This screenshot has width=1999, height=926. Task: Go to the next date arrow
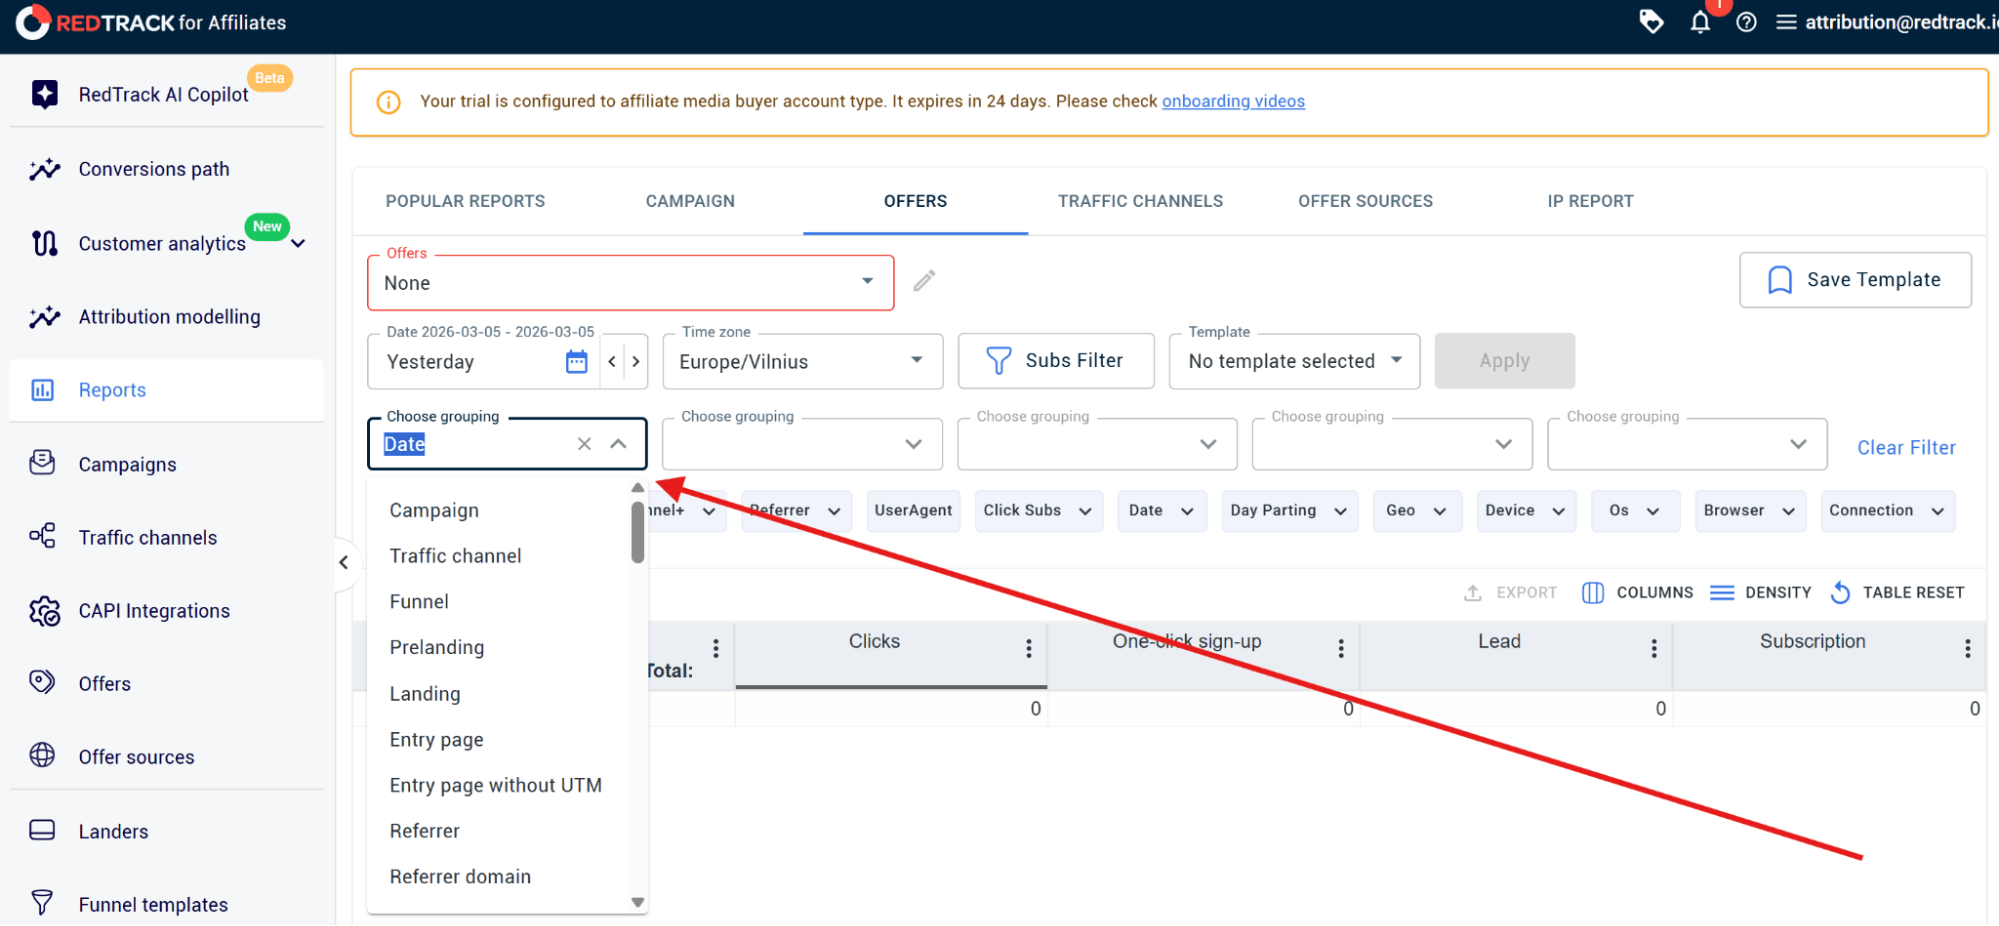pyautogui.click(x=636, y=362)
